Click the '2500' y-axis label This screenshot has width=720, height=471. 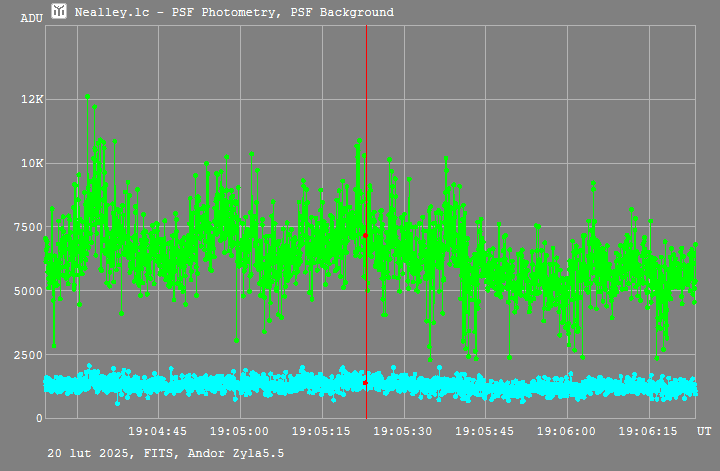coord(28,355)
